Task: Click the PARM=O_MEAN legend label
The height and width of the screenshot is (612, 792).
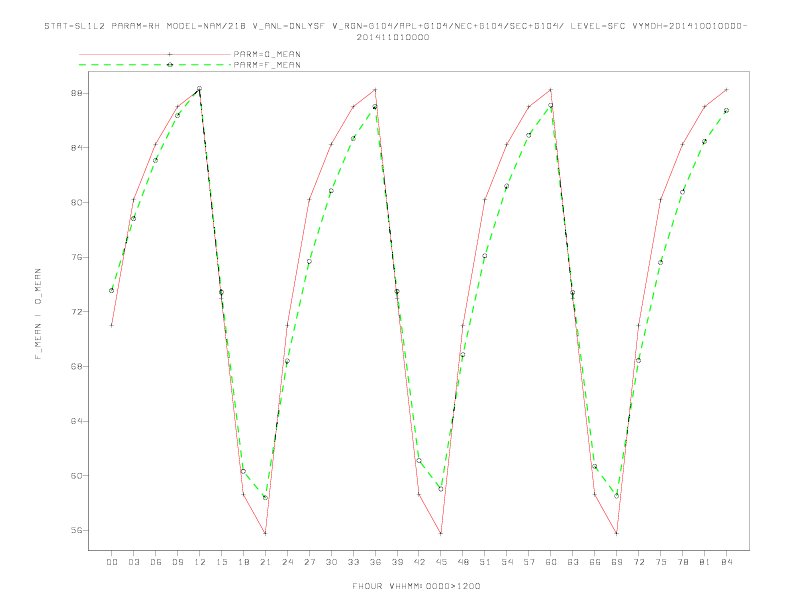Action: (267, 54)
